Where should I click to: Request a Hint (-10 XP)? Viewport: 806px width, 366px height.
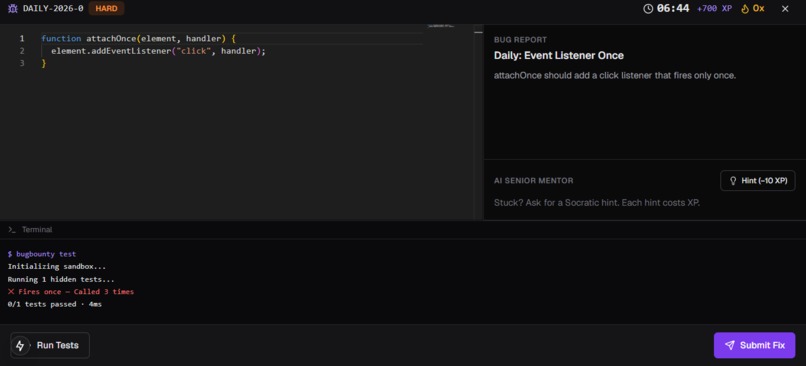pos(758,181)
